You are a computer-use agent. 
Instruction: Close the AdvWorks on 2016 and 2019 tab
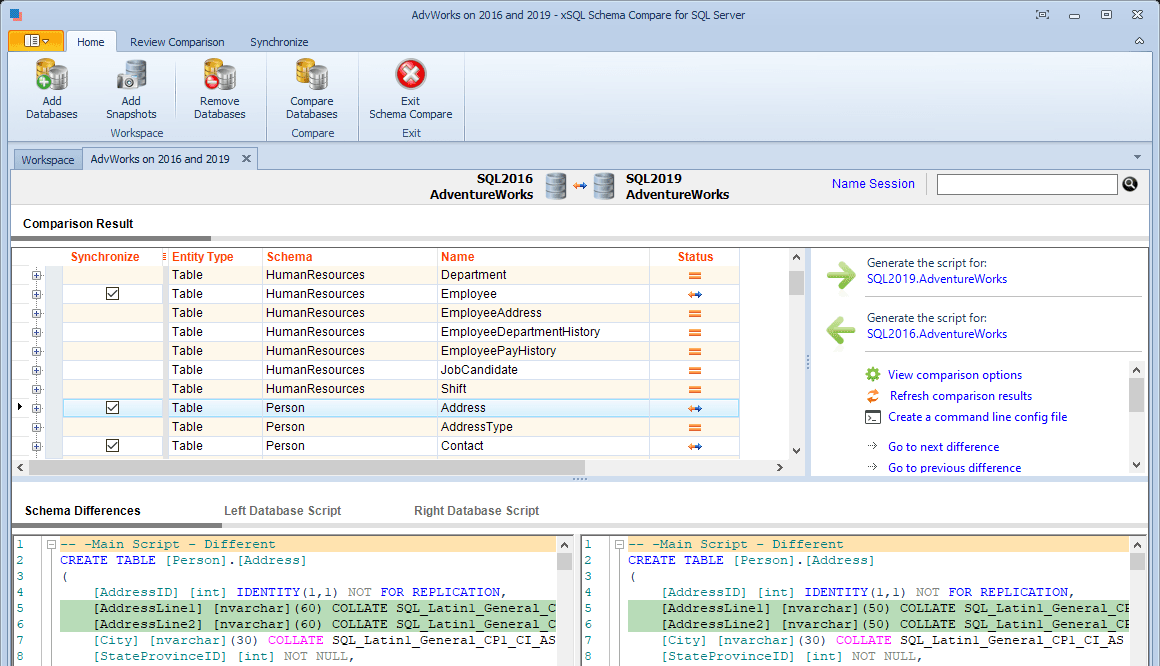coord(246,158)
